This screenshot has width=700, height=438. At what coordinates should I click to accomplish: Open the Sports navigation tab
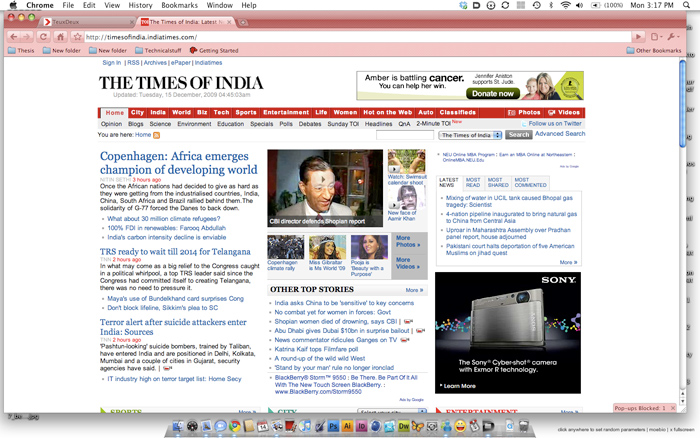click(246, 113)
